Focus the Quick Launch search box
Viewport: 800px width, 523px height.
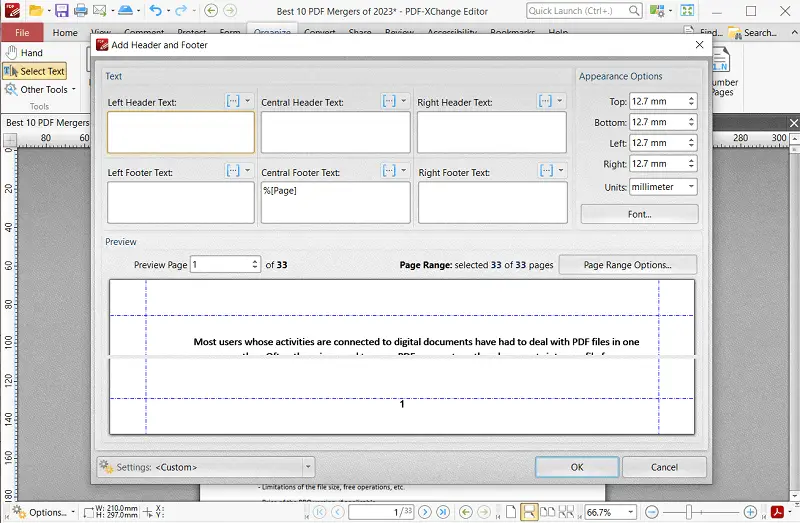[584, 11]
